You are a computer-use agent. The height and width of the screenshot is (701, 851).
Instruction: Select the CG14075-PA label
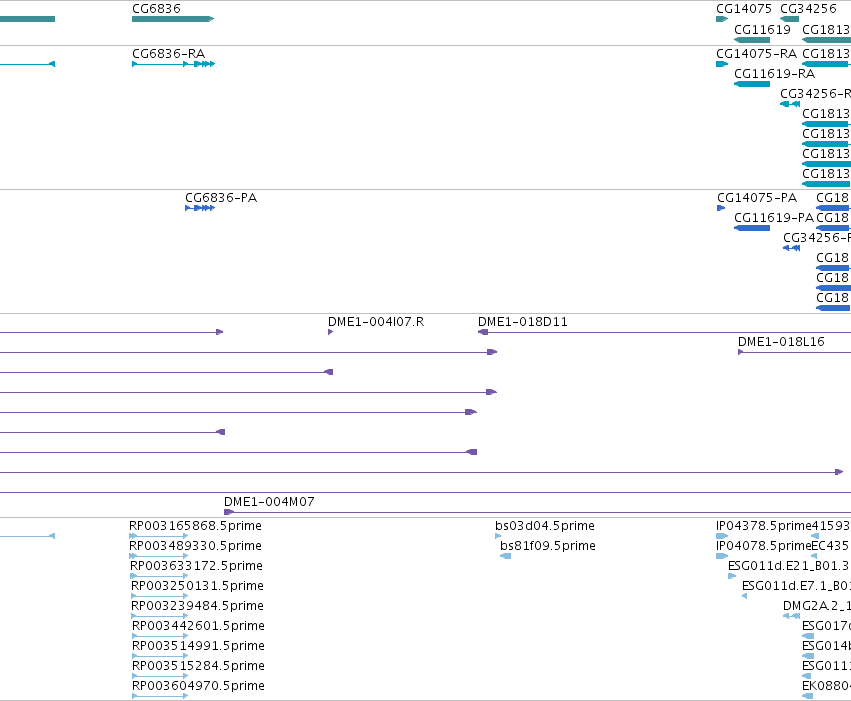757,198
